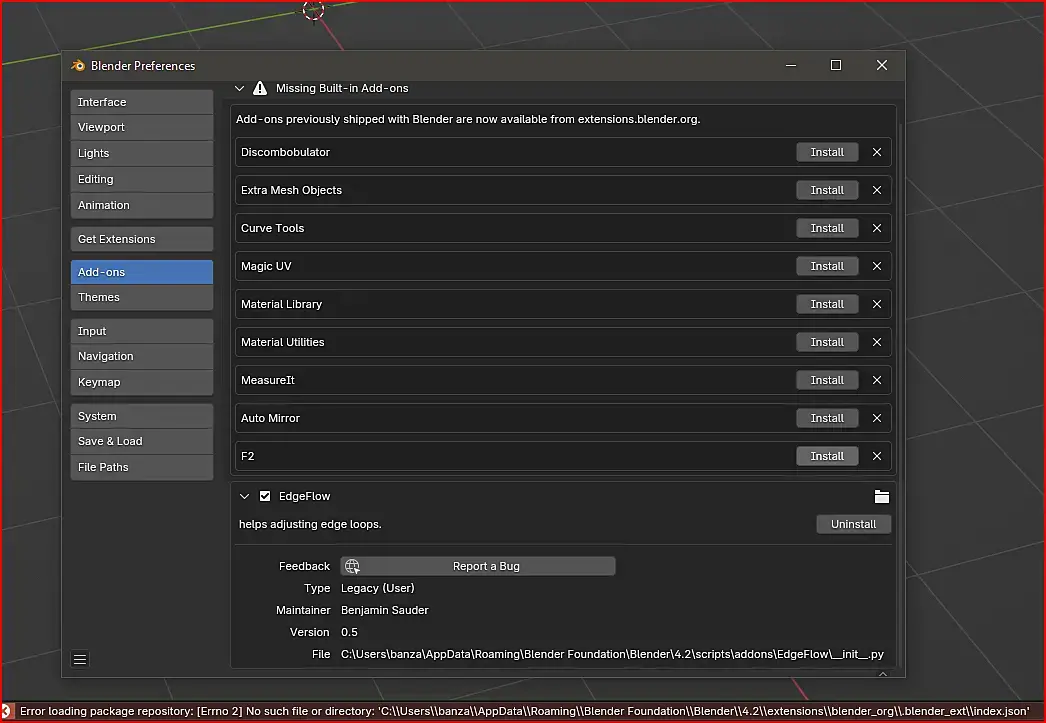Viewport: 1046px width, 723px height.
Task: Collapse the EdgeFlow add-on details
Action: tap(244, 496)
